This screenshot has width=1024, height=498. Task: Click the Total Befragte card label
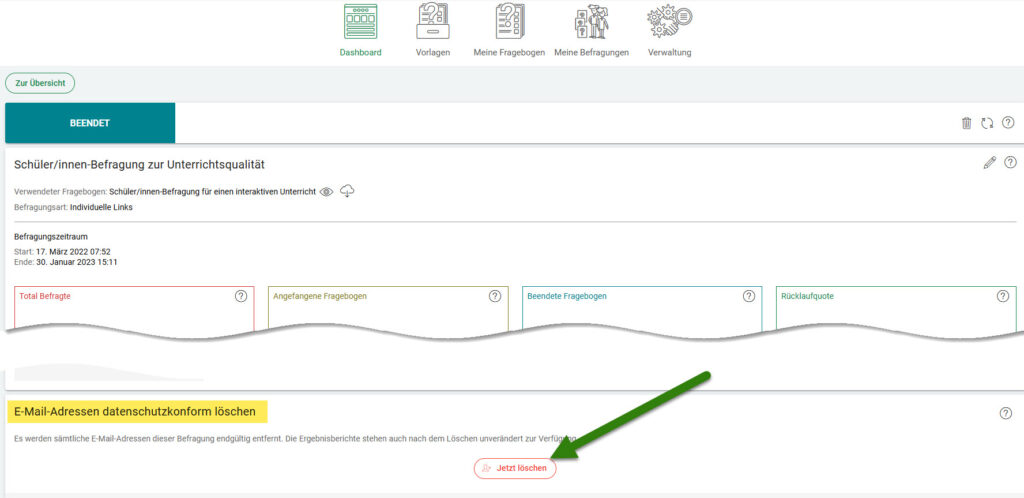[45, 296]
